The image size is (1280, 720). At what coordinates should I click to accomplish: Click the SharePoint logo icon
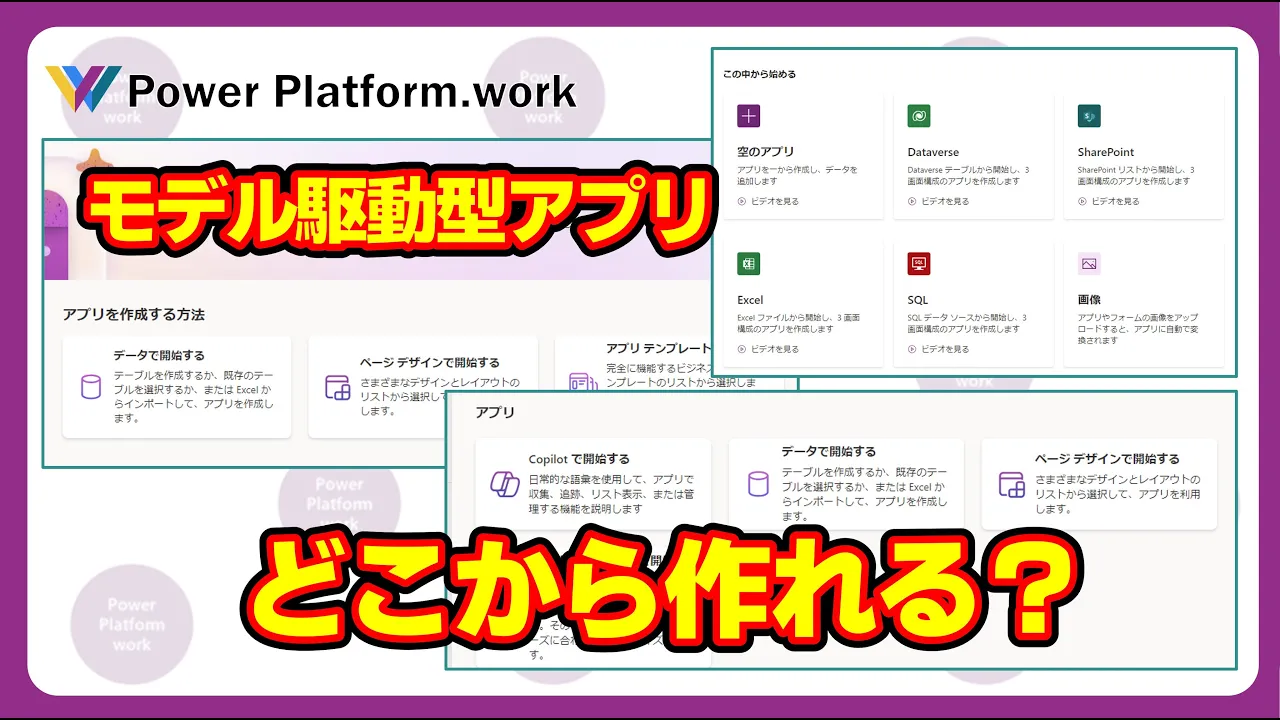coord(1089,116)
